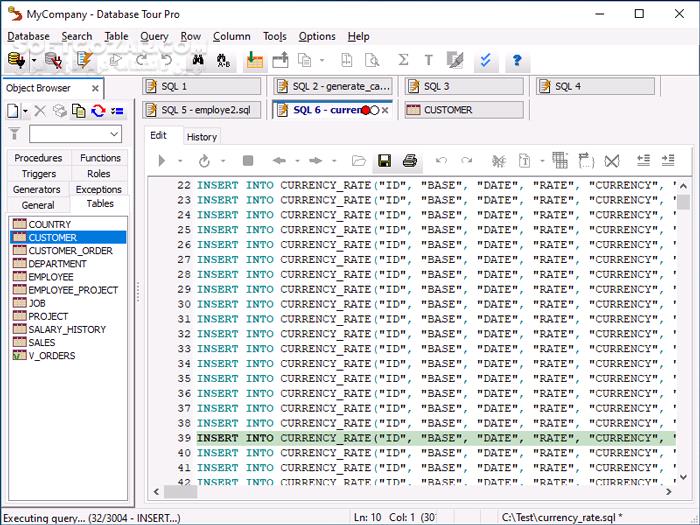Click the new object blank page icon
The height and width of the screenshot is (525, 700).
pos(13,111)
